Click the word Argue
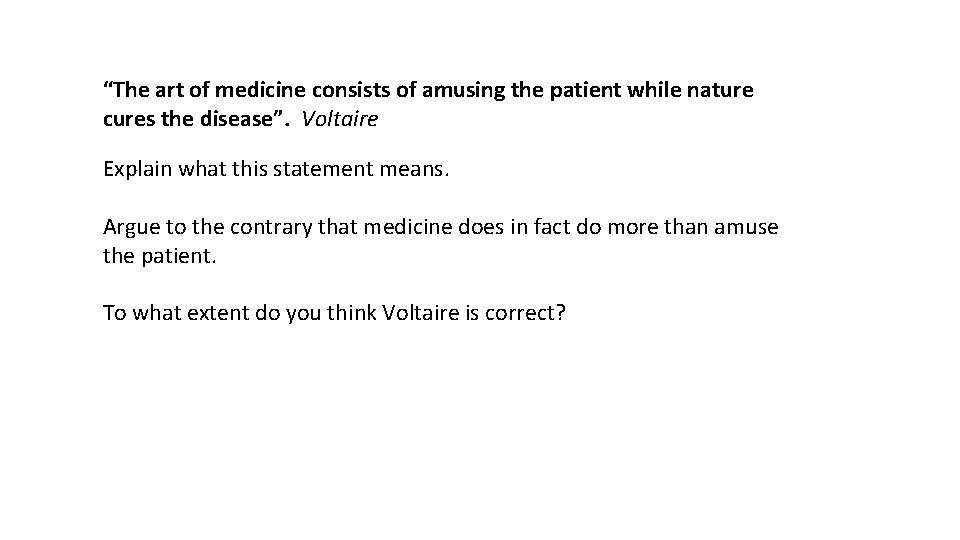The width and height of the screenshot is (960, 540). [x=129, y=227]
